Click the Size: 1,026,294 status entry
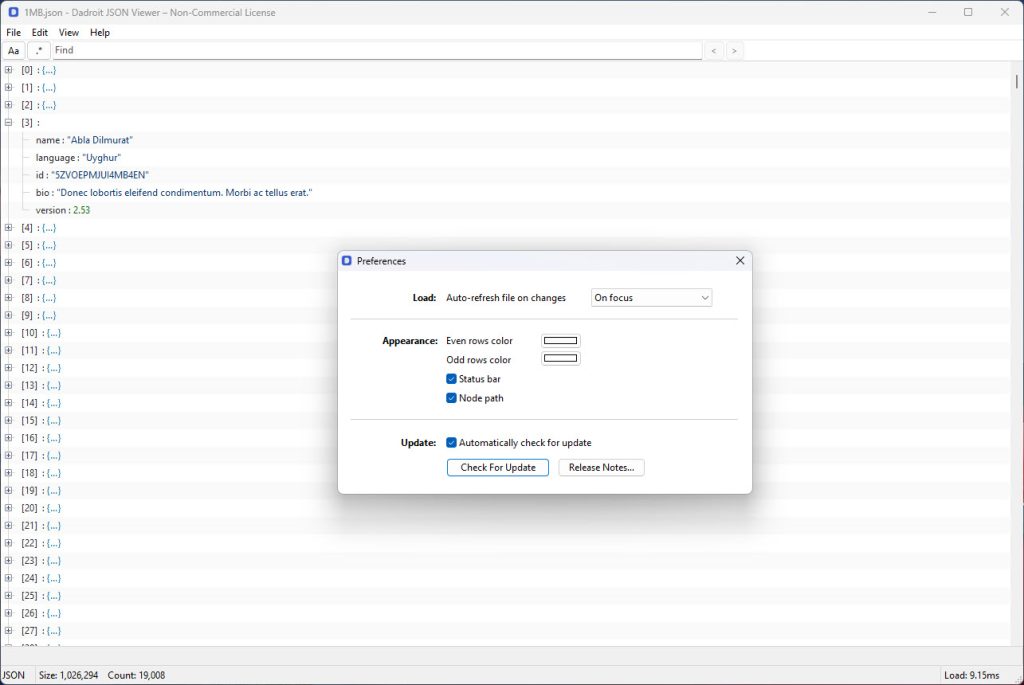Image resolution: width=1024 pixels, height=685 pixels. (69, 675)
